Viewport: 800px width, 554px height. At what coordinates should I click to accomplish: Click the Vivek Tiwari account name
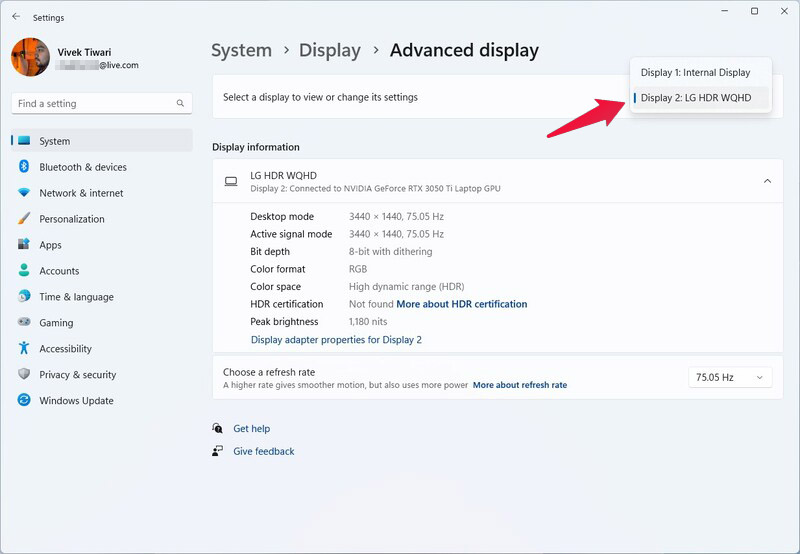pyautogui.click(x=84, y=52)
